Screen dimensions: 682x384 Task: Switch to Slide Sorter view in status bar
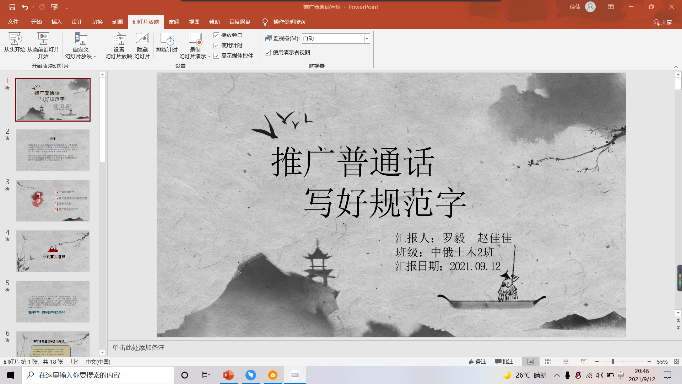(x=548, y=361)
